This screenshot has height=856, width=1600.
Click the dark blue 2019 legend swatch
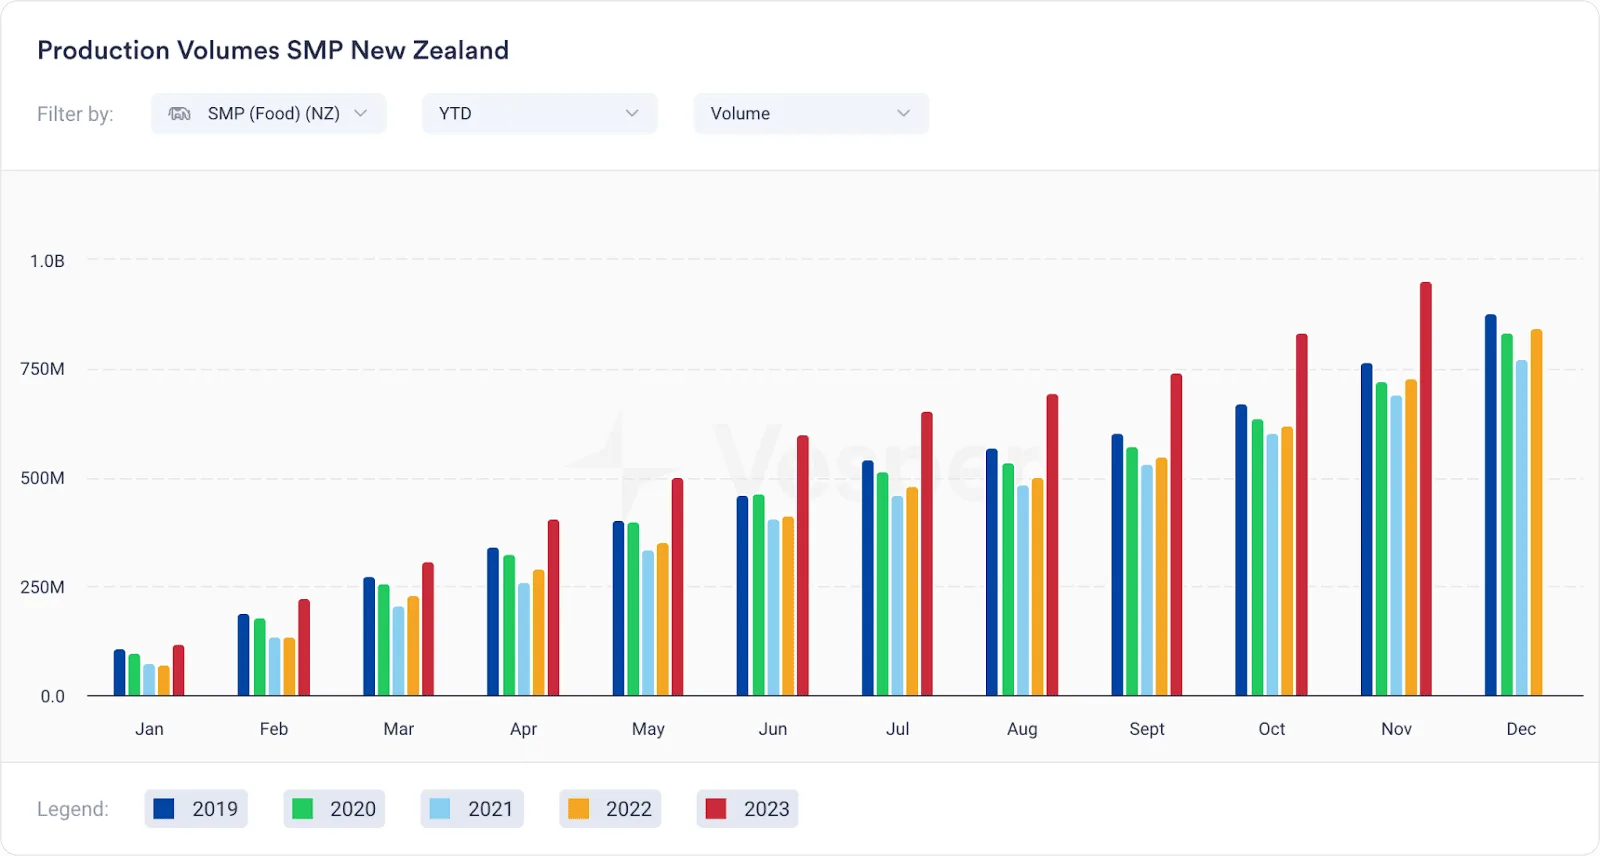pyautogui.click(x=164, y=808)
